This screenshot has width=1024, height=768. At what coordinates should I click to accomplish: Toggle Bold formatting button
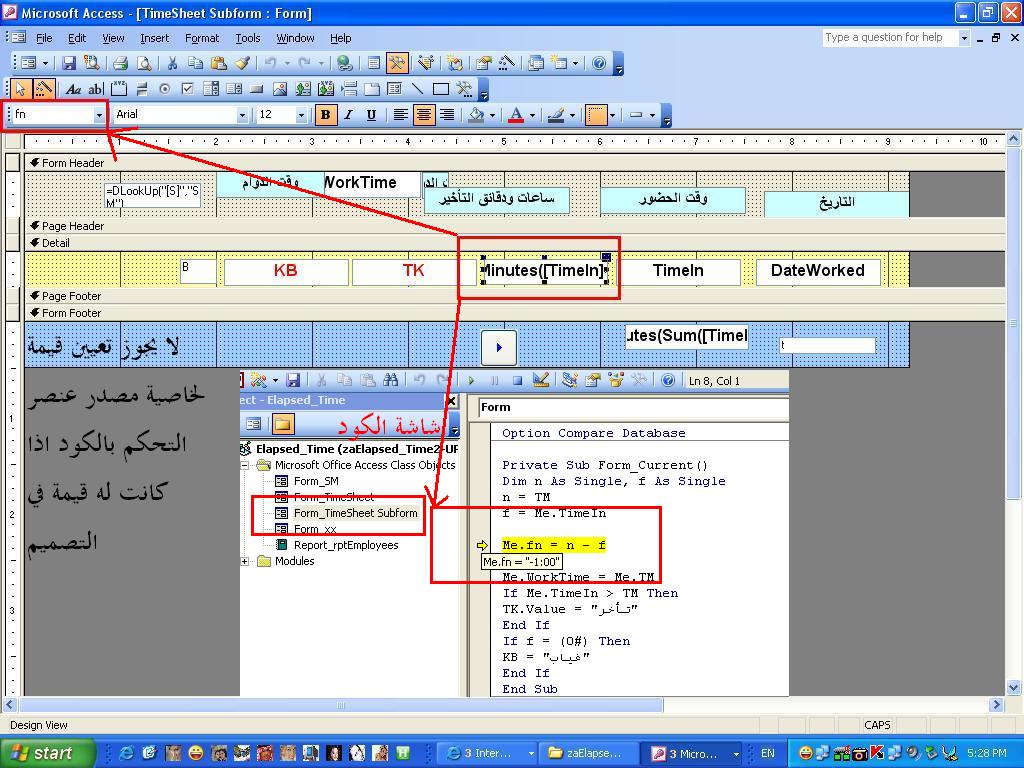tap(325, 115)
